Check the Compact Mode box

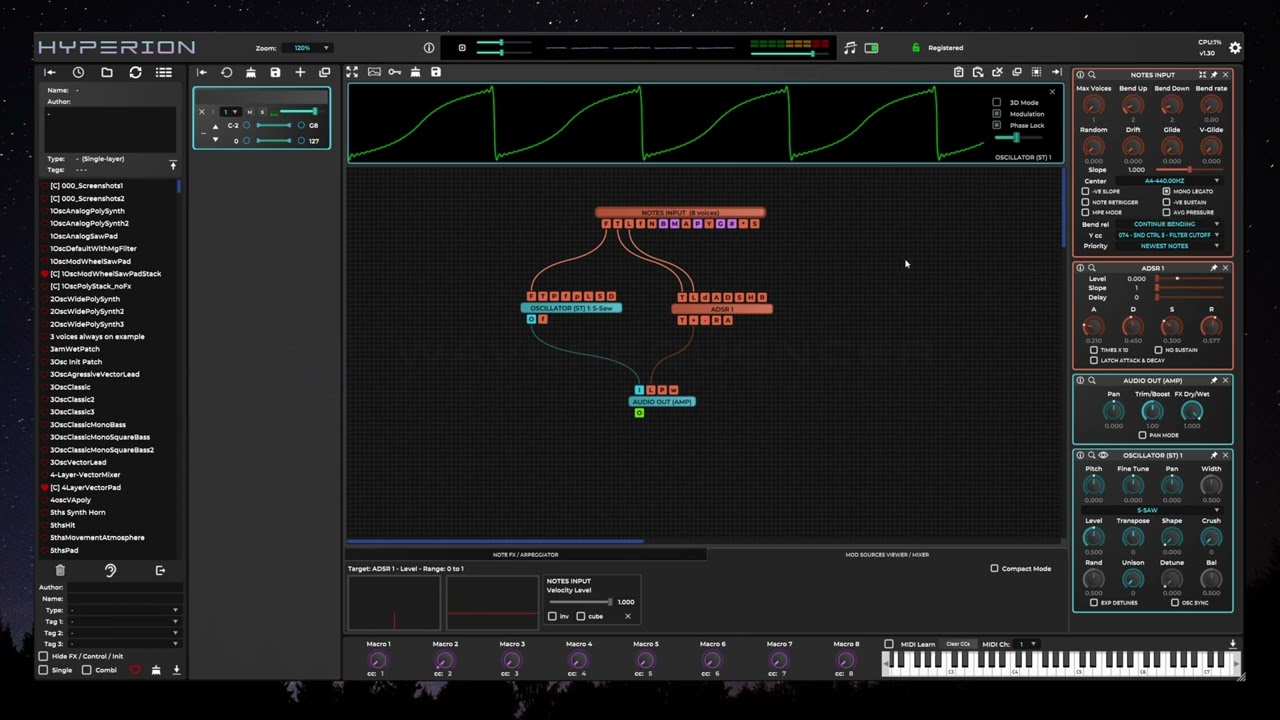coord(994,568)
